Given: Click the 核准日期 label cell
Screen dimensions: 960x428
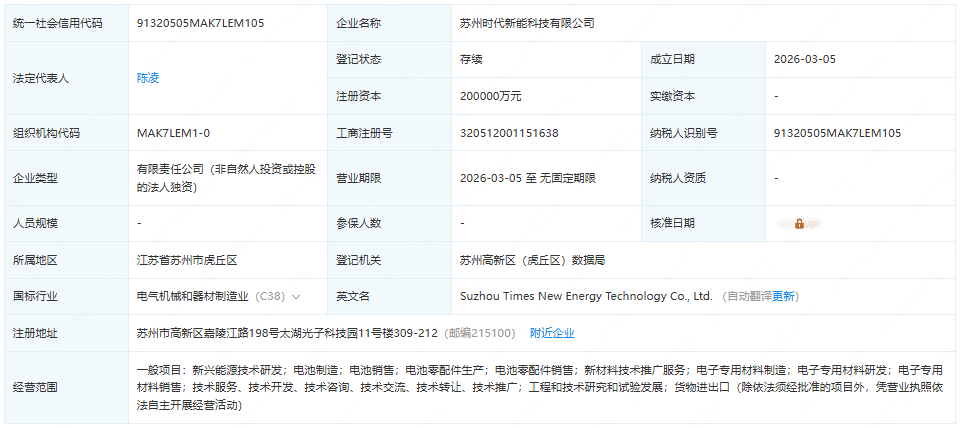Looking at the screenshot, I should click(x=703, y=223).
